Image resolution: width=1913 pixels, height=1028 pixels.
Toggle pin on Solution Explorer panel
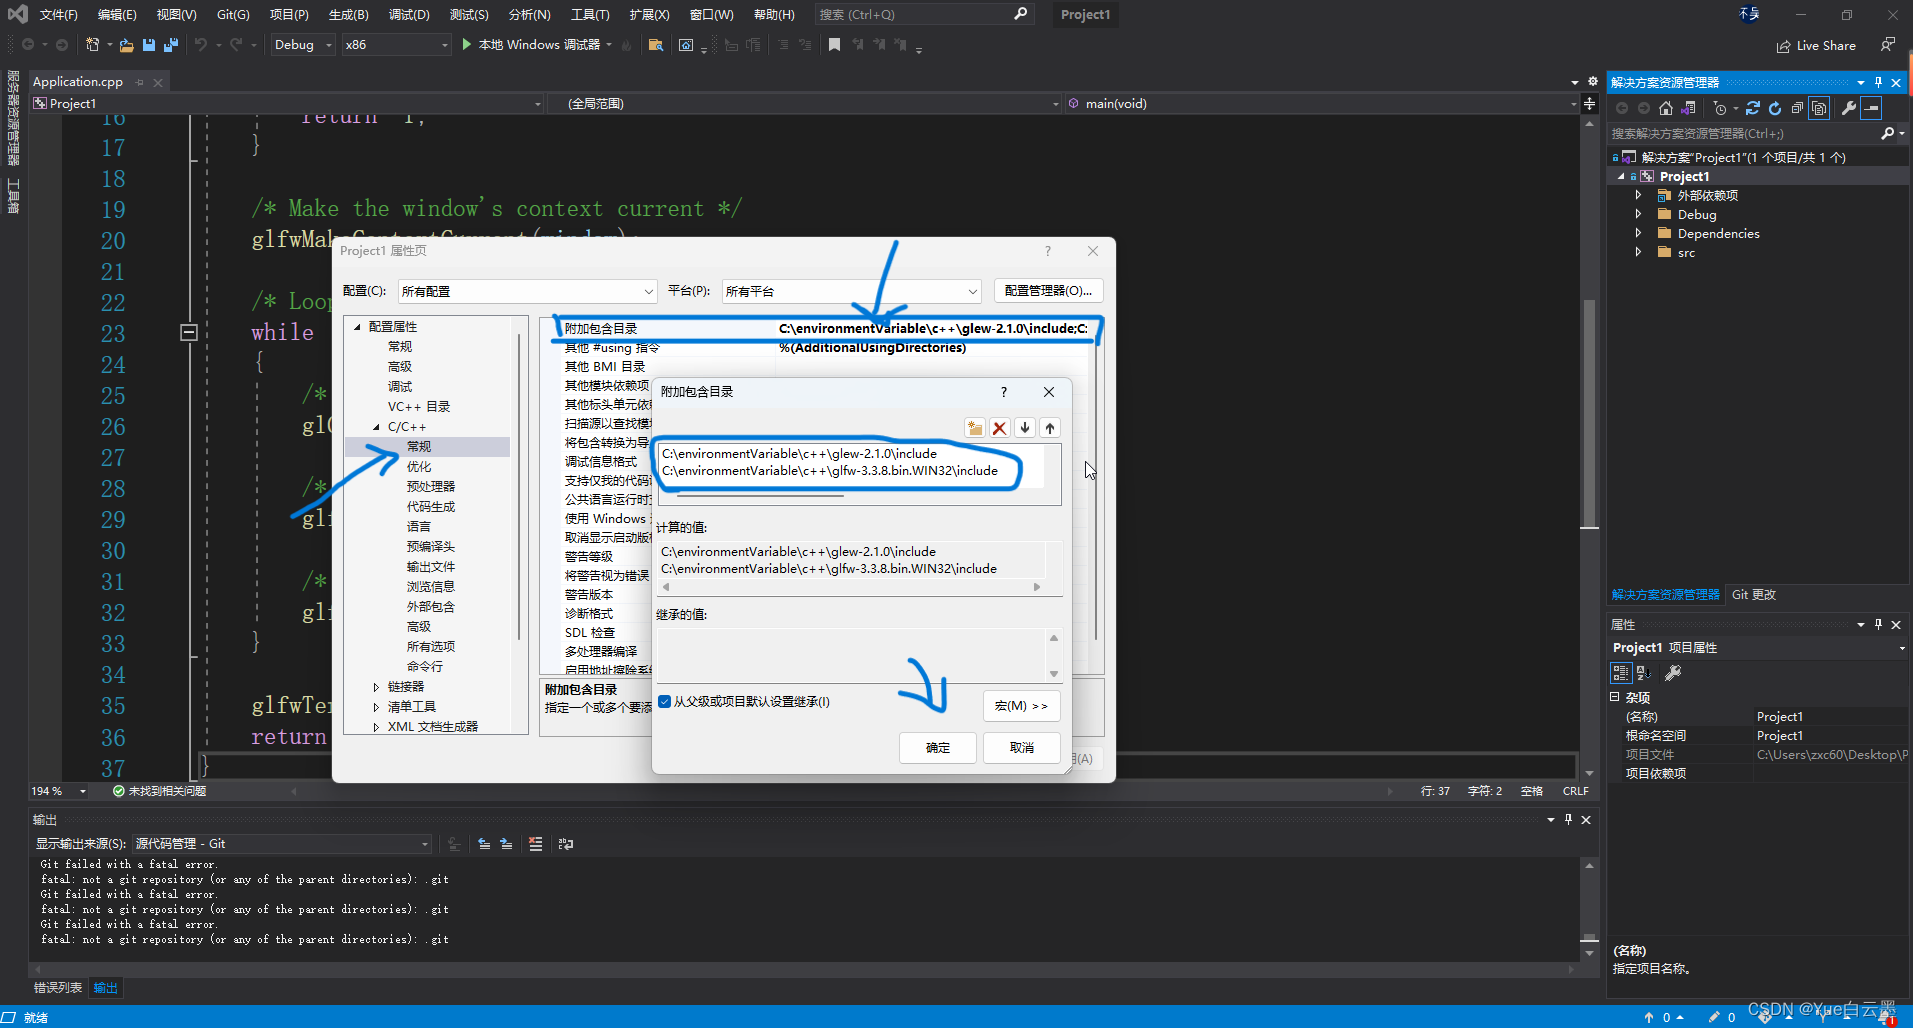tap(1879, 82)
